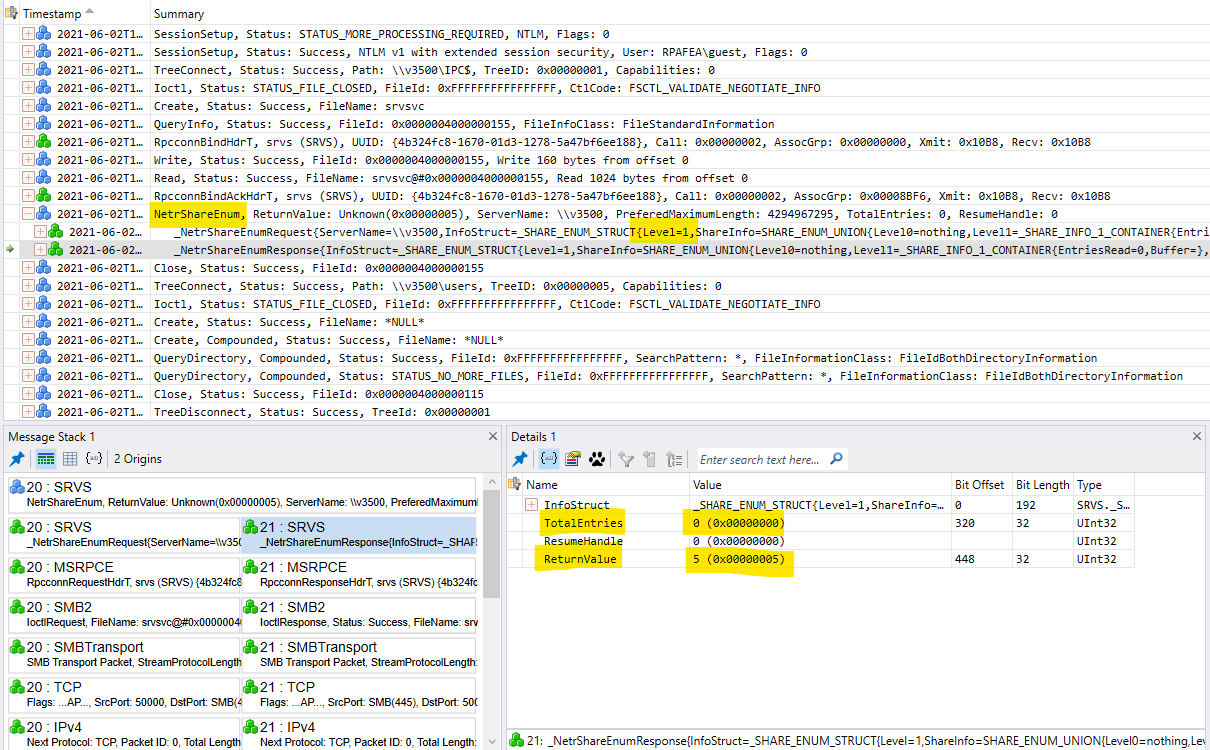Select the ReturnValue field row

tap(820, 559)
